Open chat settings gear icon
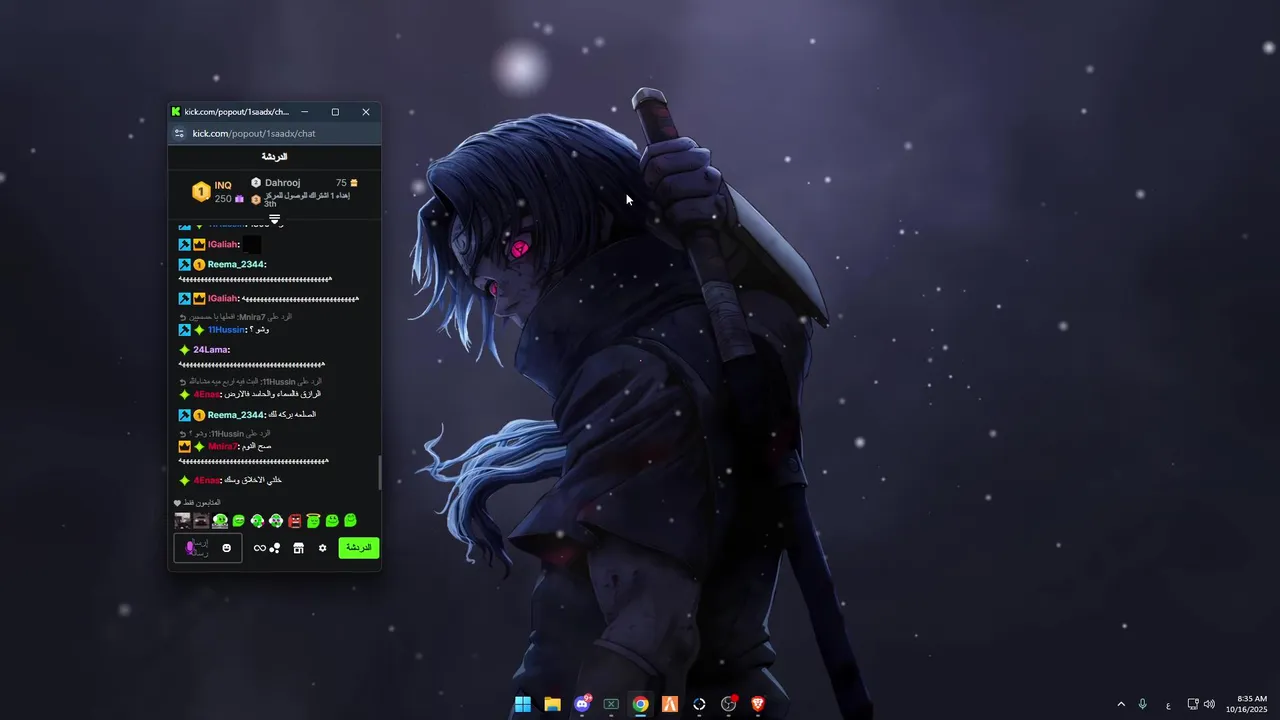 pos(322,548)
